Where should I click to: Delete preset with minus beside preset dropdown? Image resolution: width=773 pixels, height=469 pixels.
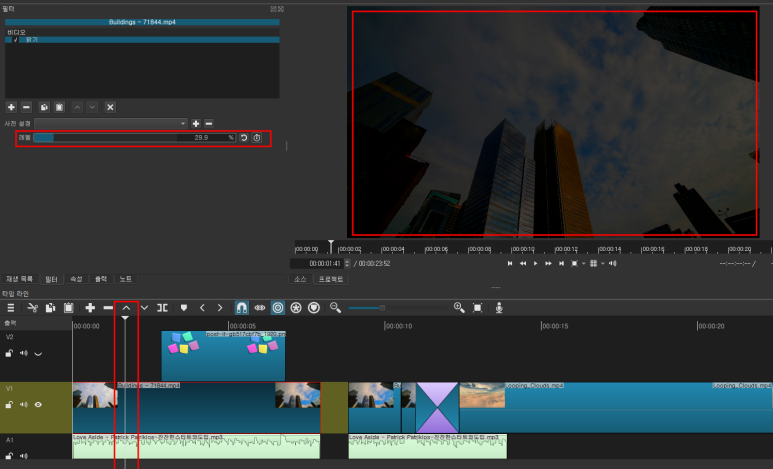click(209, 123)
